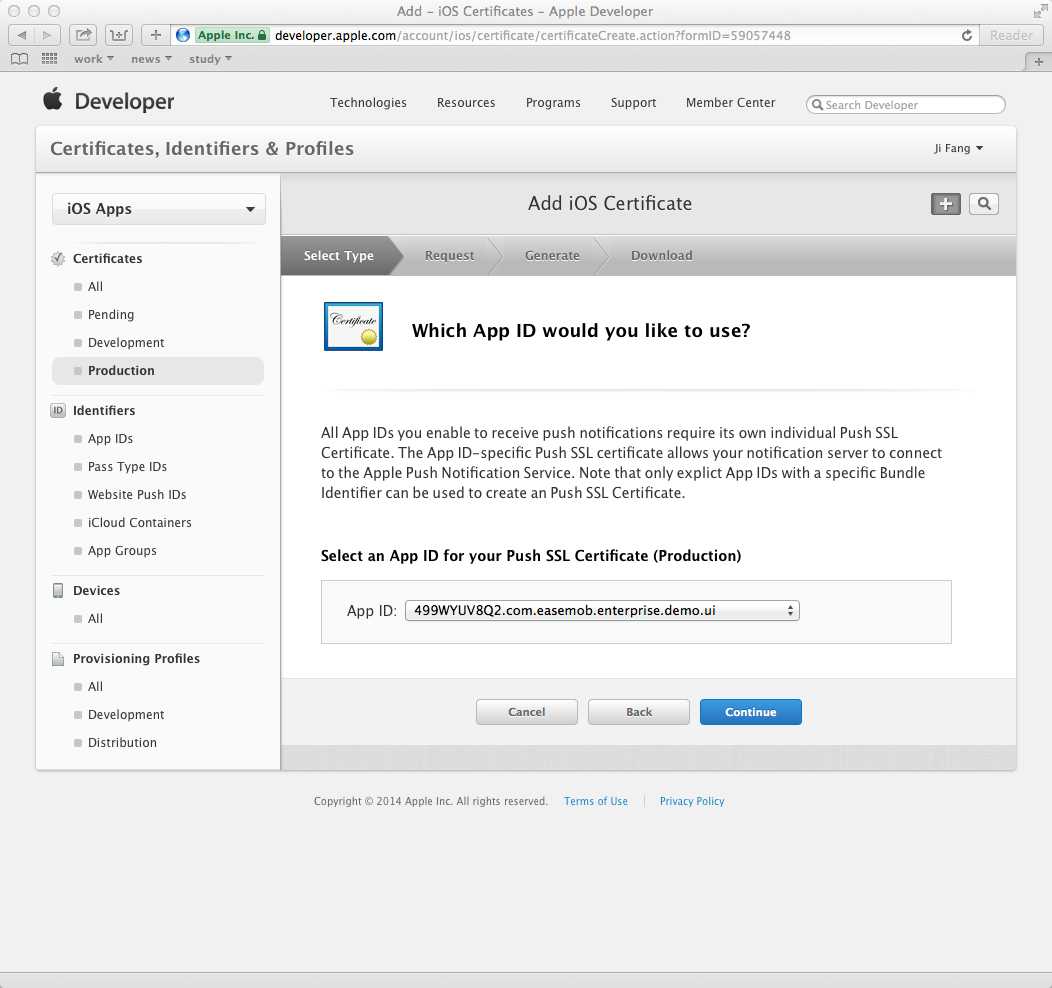Viewport: 1052px width, 988px height.
Task: Click the Provisioning Profiles document icon
Action: (x=58, y=659)
